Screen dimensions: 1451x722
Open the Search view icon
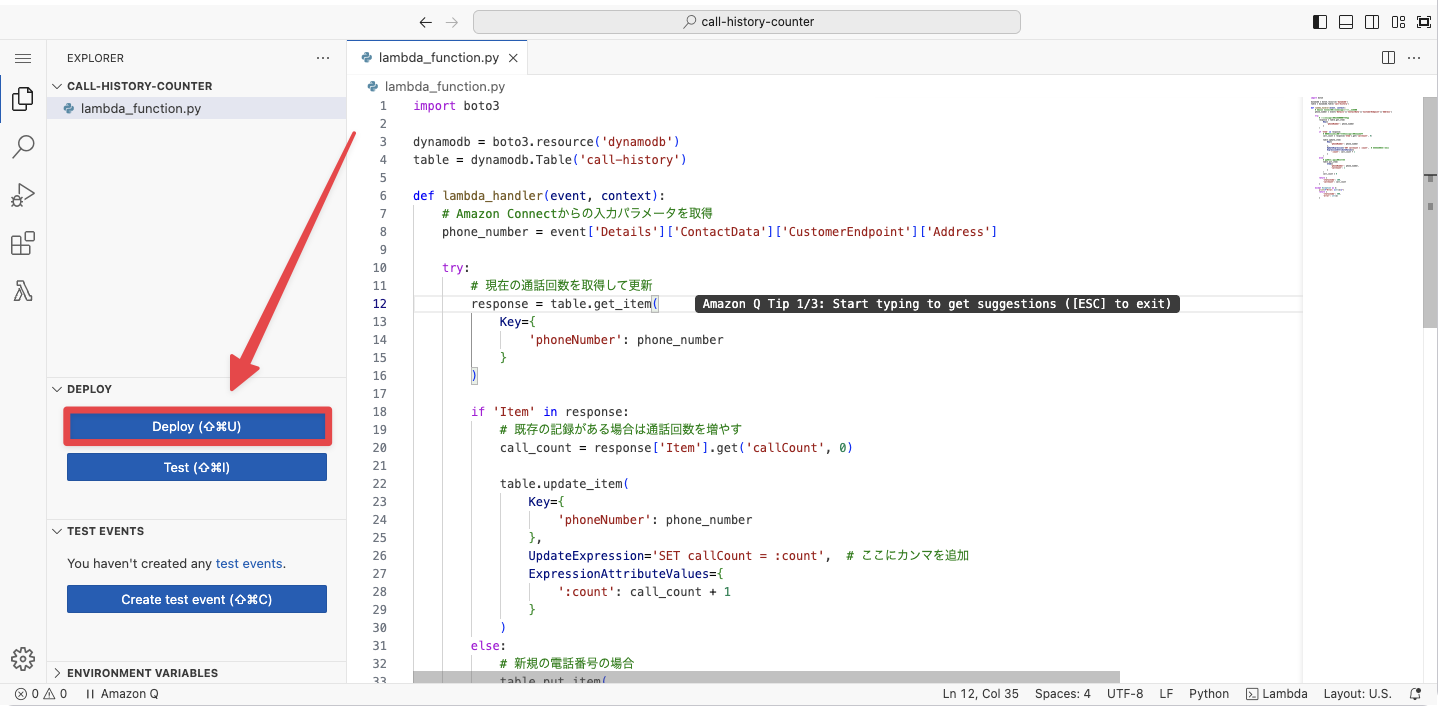point(22,147)
